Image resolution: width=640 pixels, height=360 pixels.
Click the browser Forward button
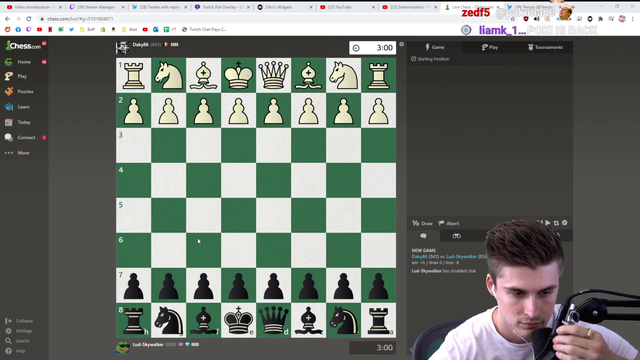click(x=18, y=19)
